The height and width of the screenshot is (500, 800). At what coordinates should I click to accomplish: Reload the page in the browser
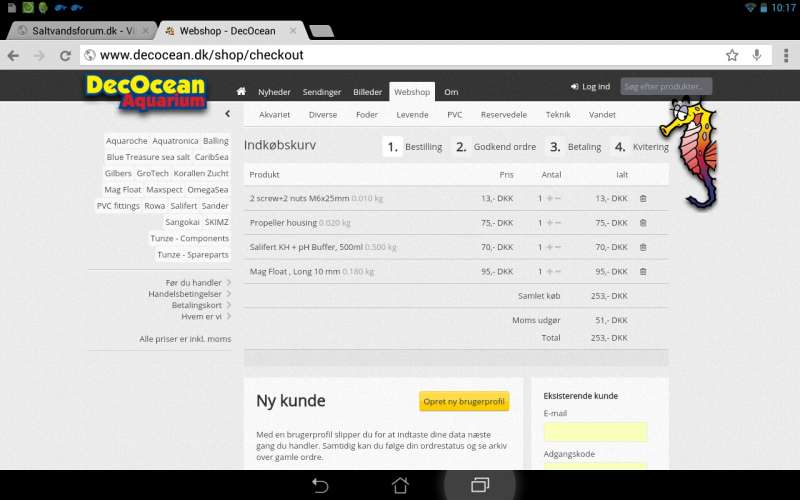pos(66,55)
